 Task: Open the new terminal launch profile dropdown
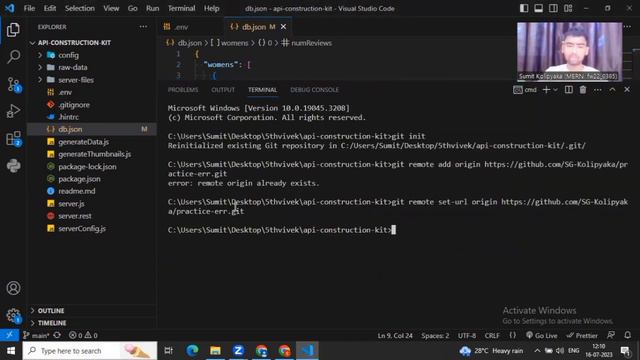556,90
